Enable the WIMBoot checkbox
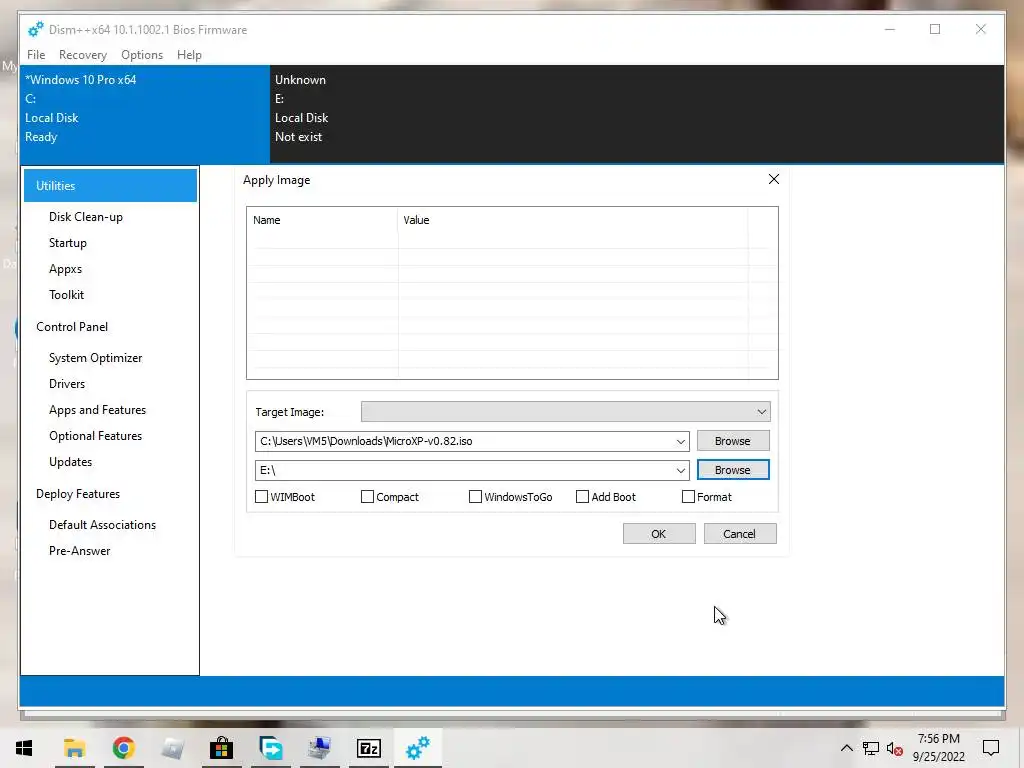 click(261, 497)
